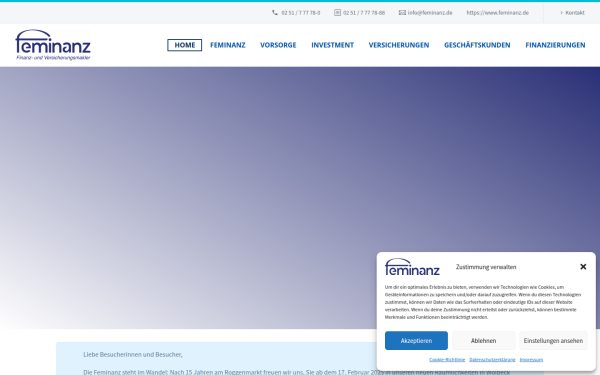Open the FINANZIERUNGEN menu
The image size is (600, 375).
tap(555, 45)
